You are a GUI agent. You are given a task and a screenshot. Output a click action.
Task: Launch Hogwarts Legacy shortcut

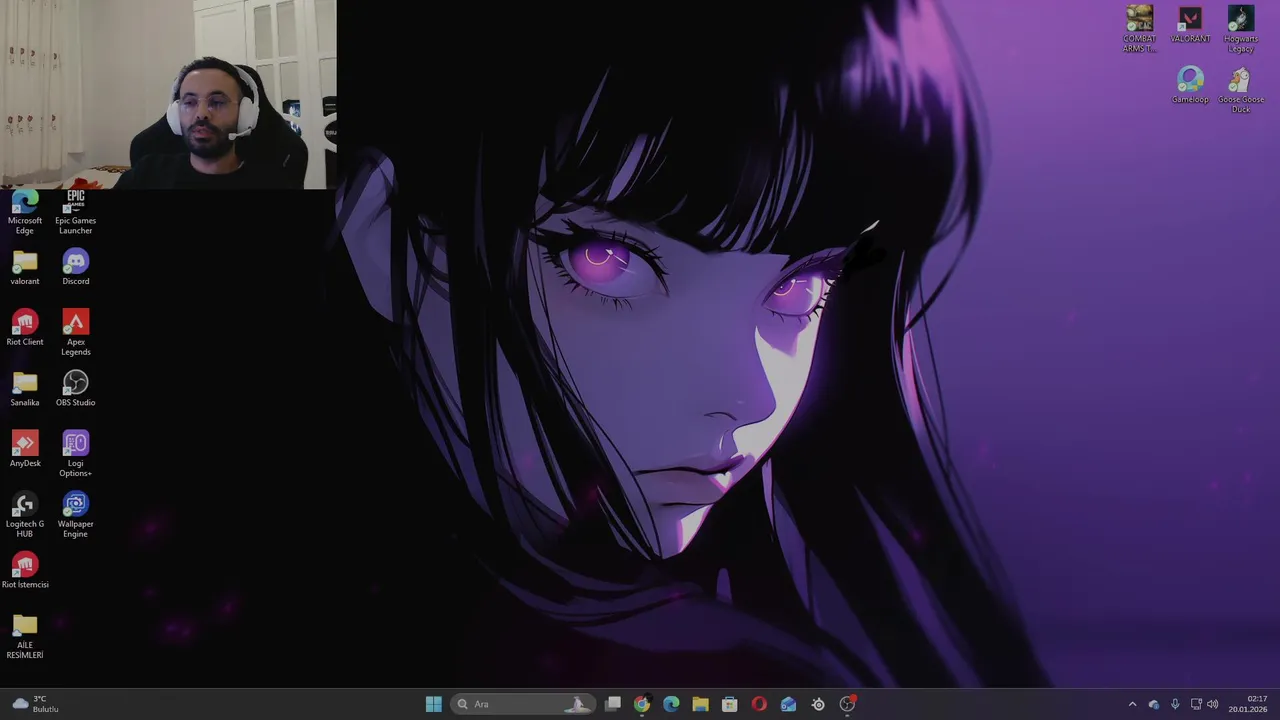click(x=1240, y=29)
